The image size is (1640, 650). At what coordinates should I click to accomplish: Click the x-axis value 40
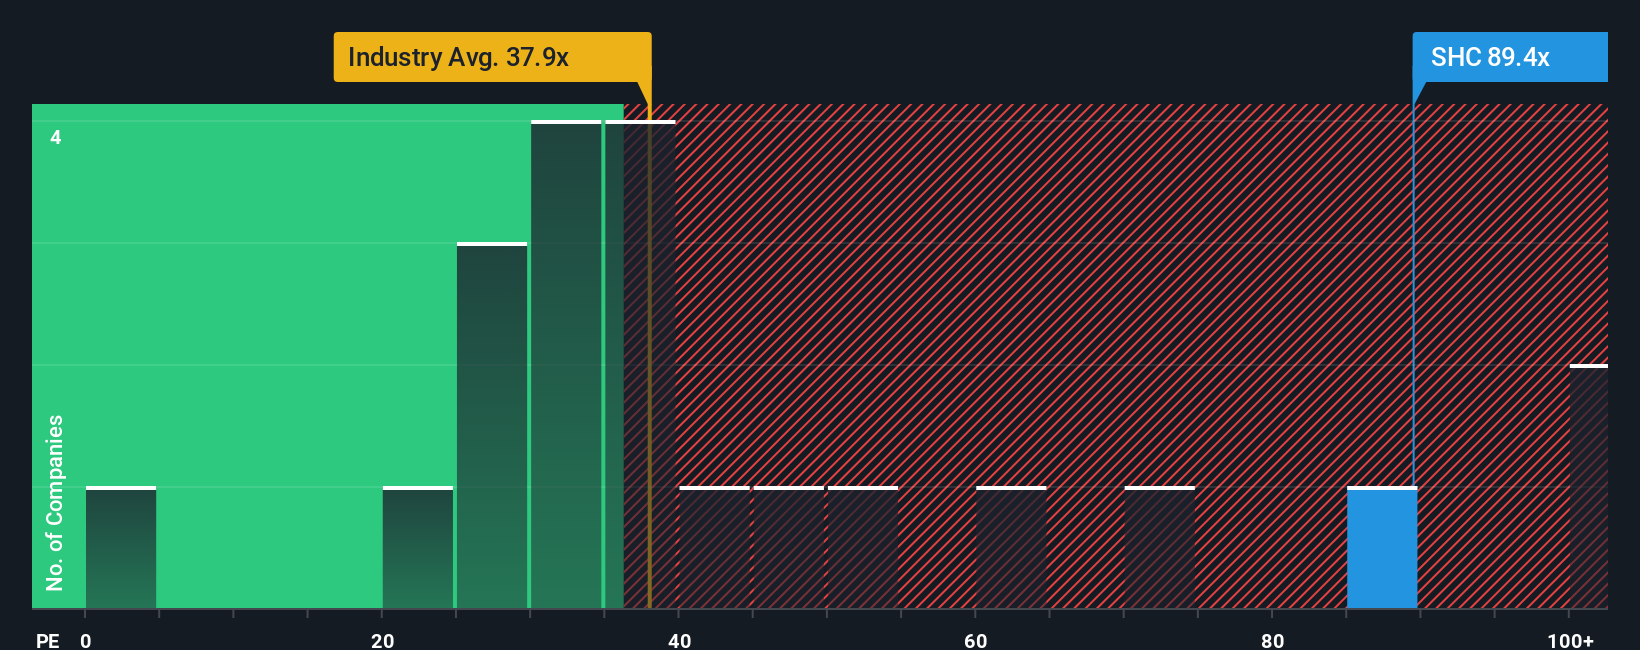[x=680, y=640]
